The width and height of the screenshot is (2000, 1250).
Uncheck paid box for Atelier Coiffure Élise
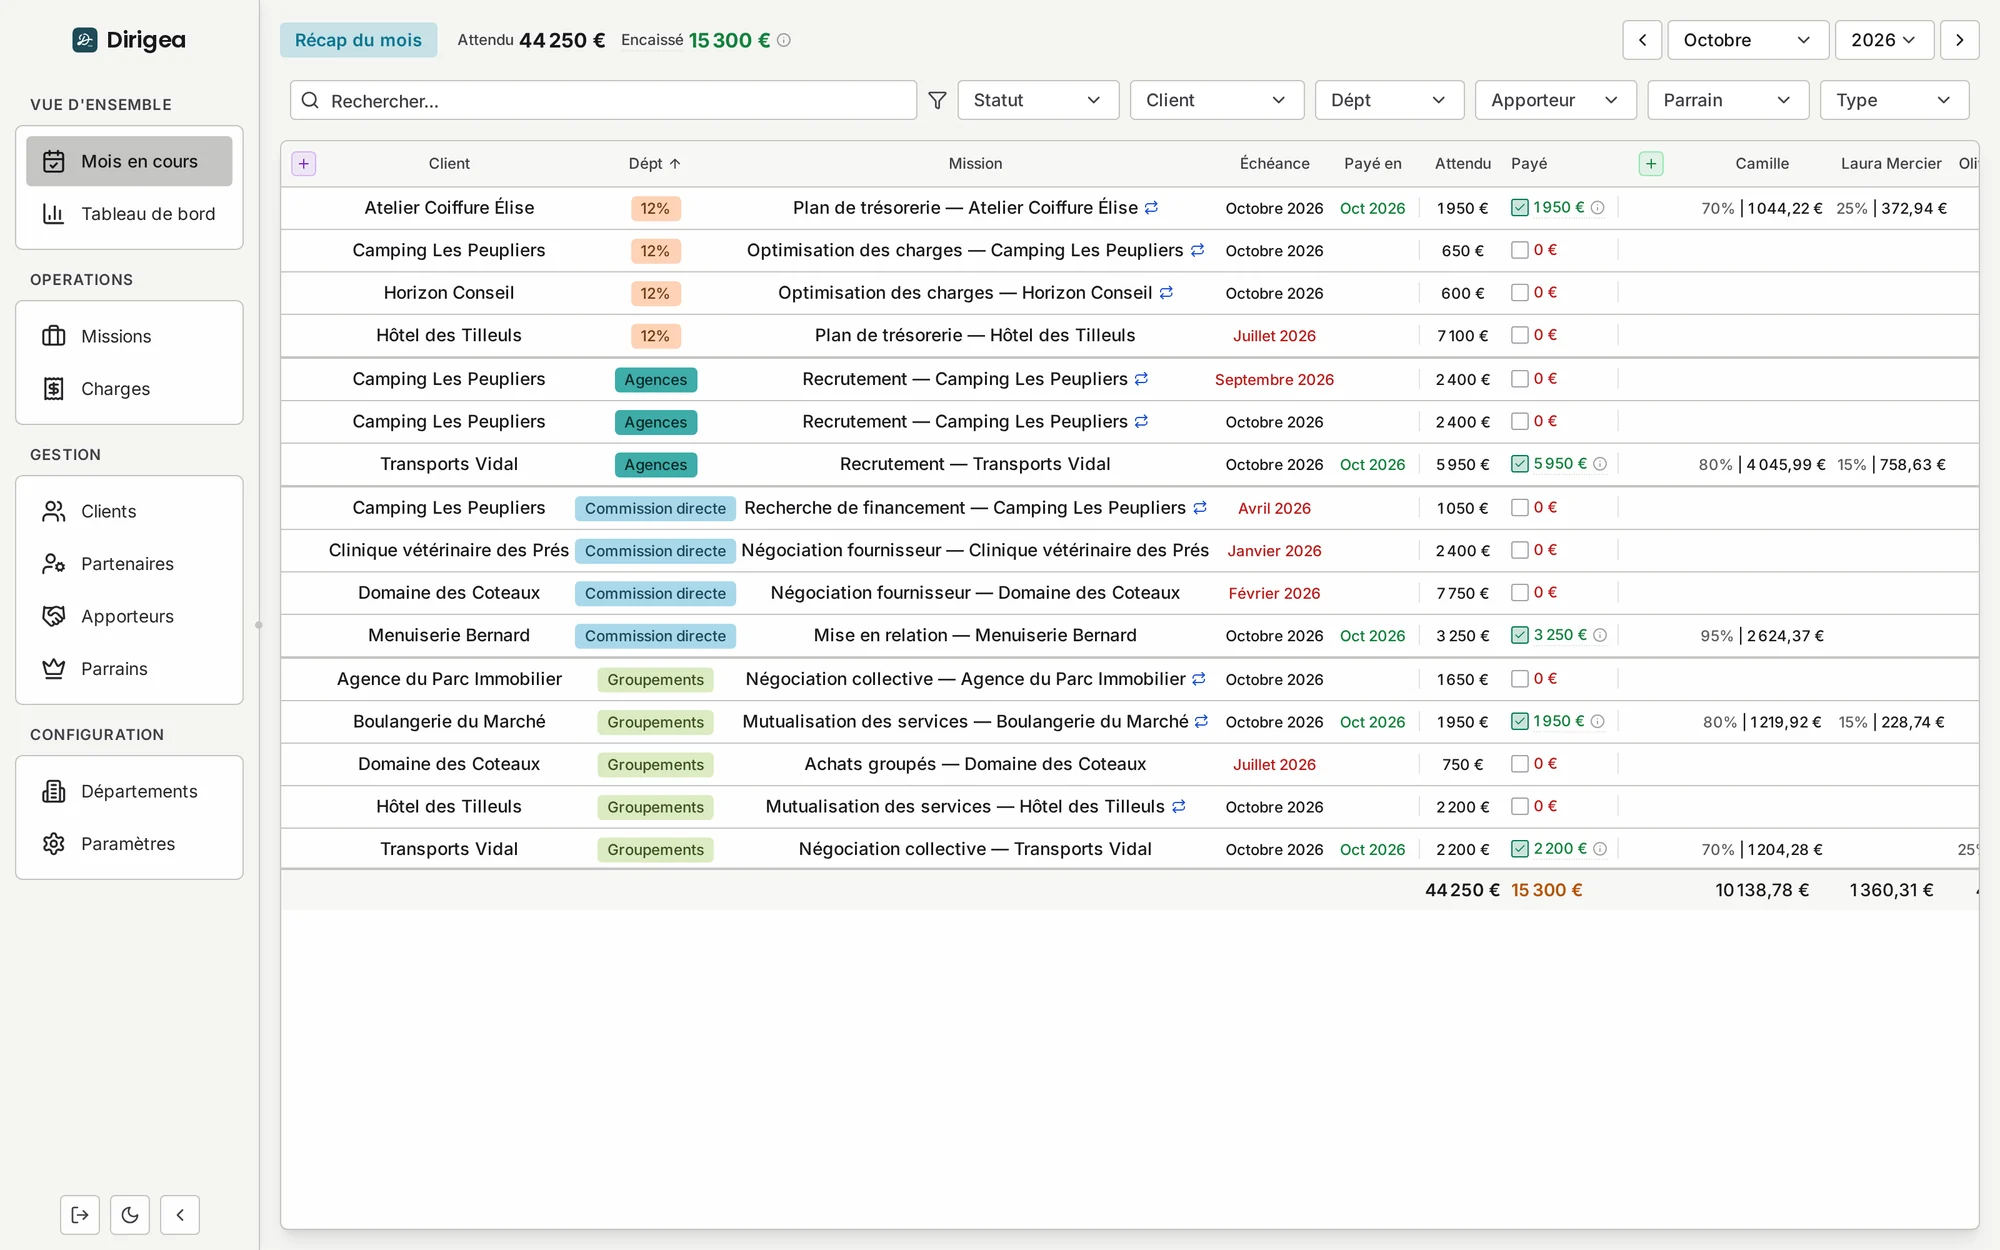click(1520, 207)
